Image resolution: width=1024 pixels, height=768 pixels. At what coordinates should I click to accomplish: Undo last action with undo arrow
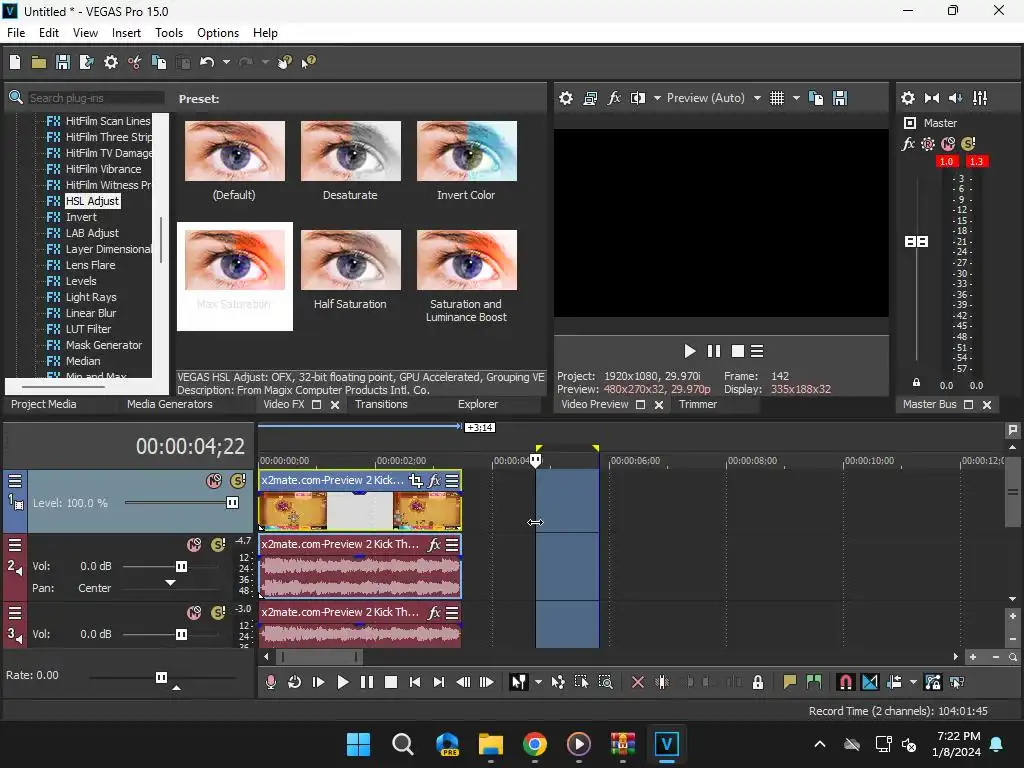[x=207, y=62]
